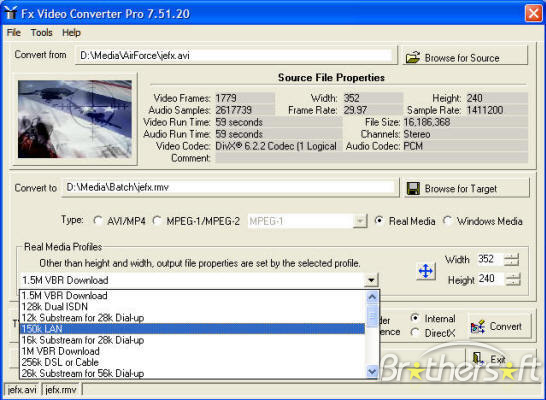
Task: Pick 26k Substream for 56k Dial-up
Action: pyautogui.click(x=193, y=373)
